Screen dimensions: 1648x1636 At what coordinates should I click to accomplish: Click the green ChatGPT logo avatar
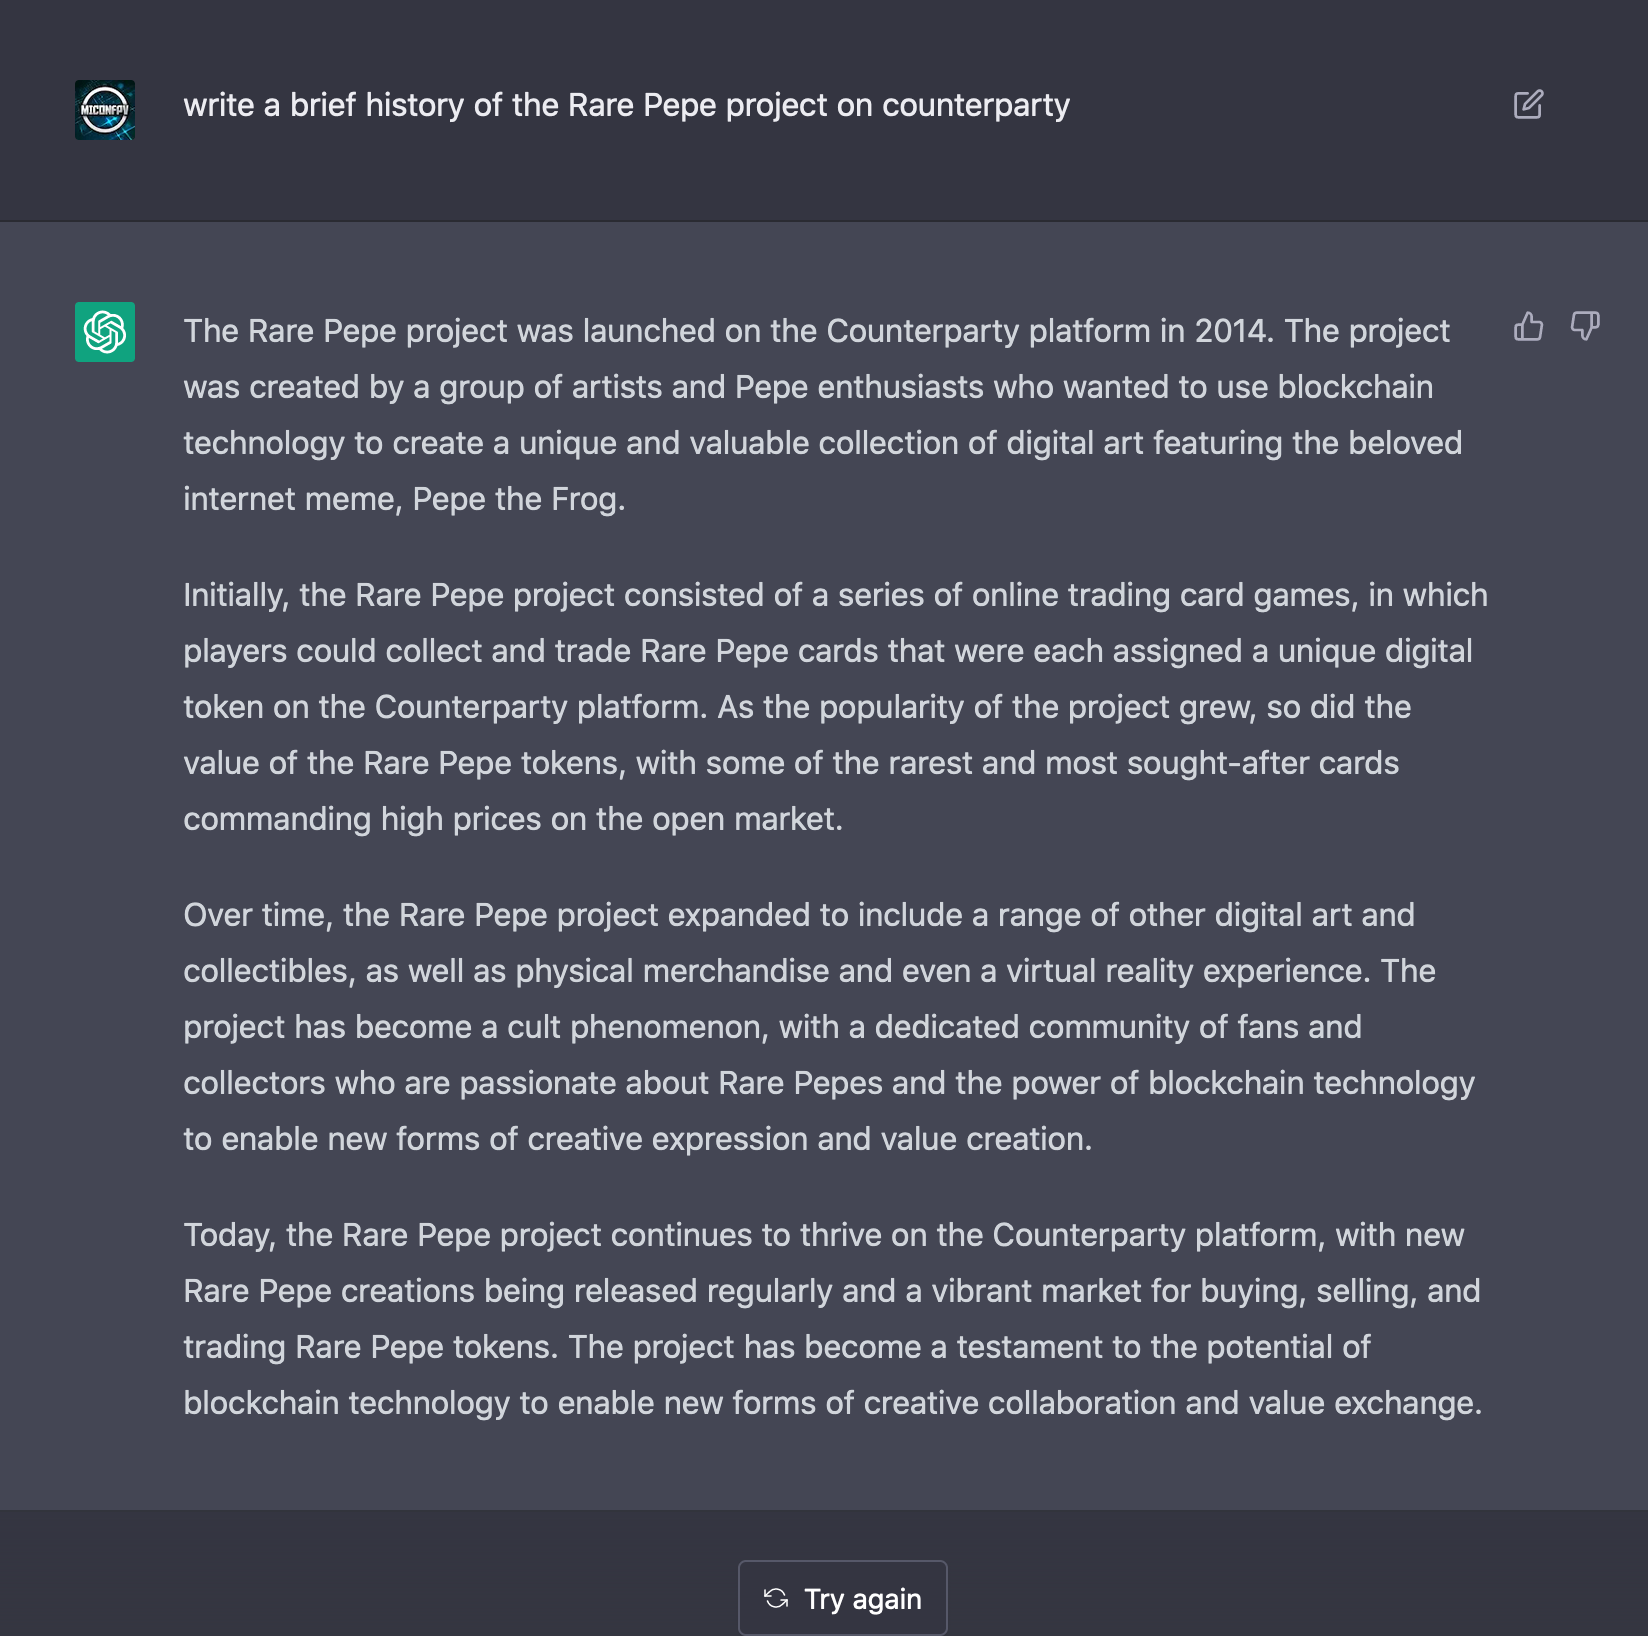[105, 332]
